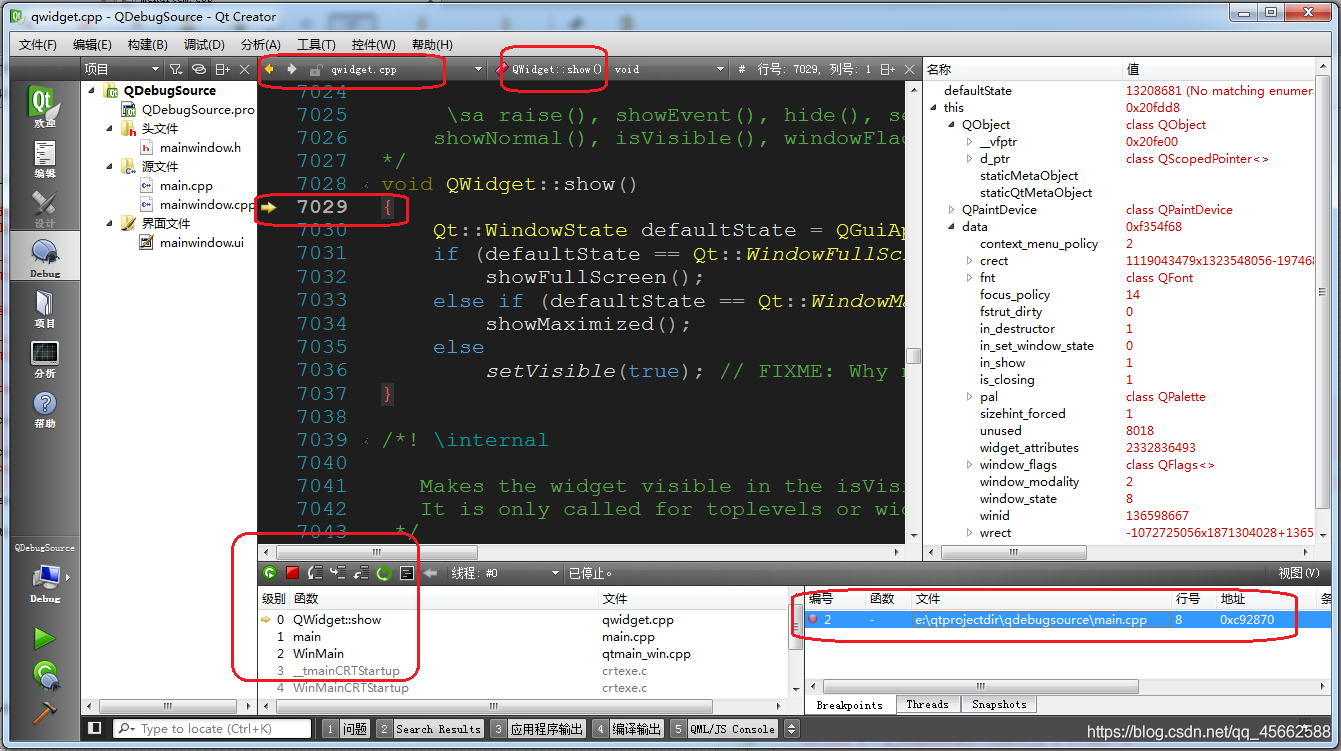The width and height of the screenshot is (1341, 751).
Task: Stop the debugger with red square
Action: tap(292, 573)
